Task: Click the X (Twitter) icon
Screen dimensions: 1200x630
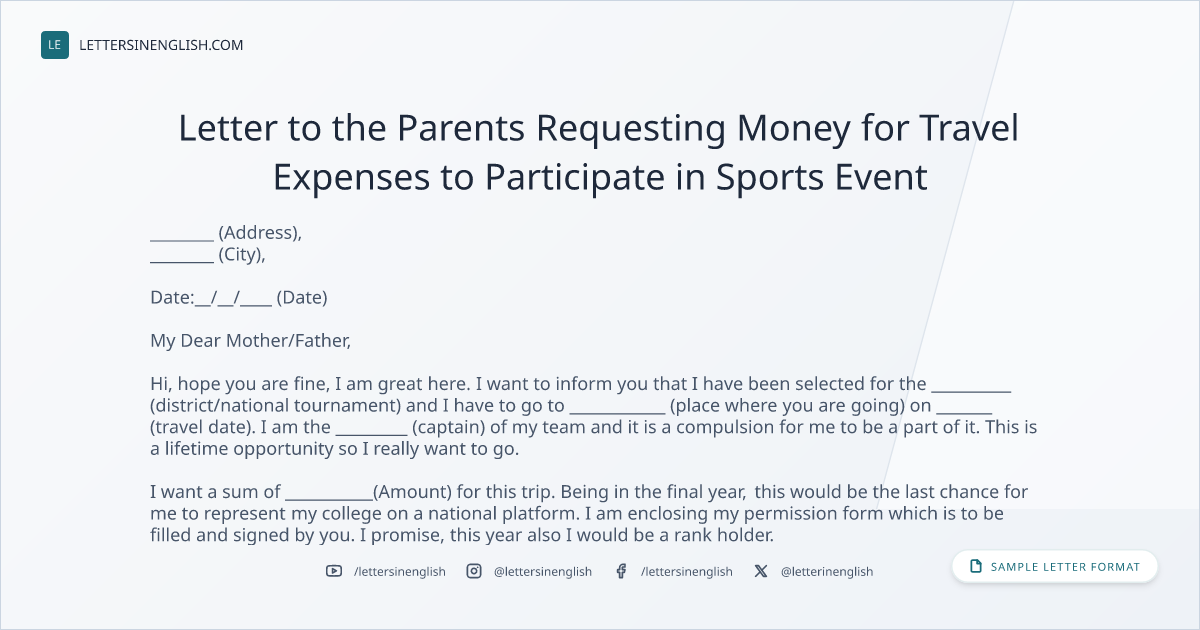Action: pos(761,571)
